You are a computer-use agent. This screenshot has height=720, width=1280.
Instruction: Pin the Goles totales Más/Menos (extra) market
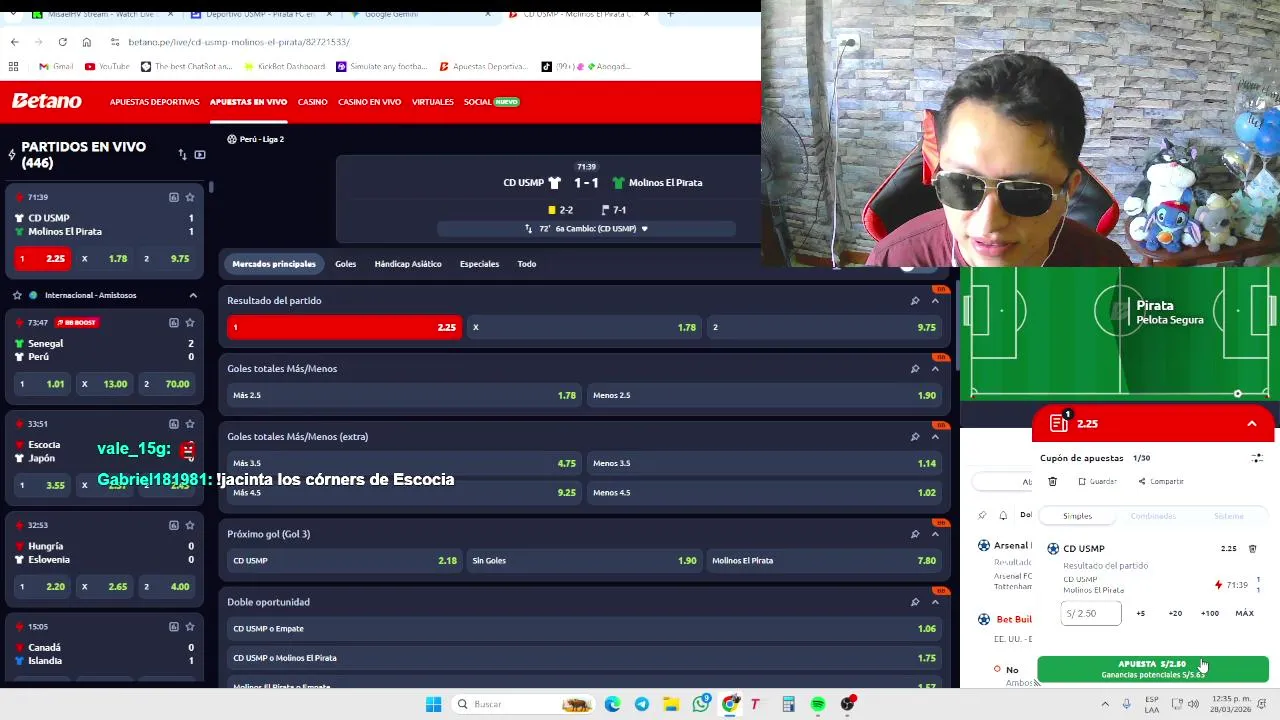914,436
